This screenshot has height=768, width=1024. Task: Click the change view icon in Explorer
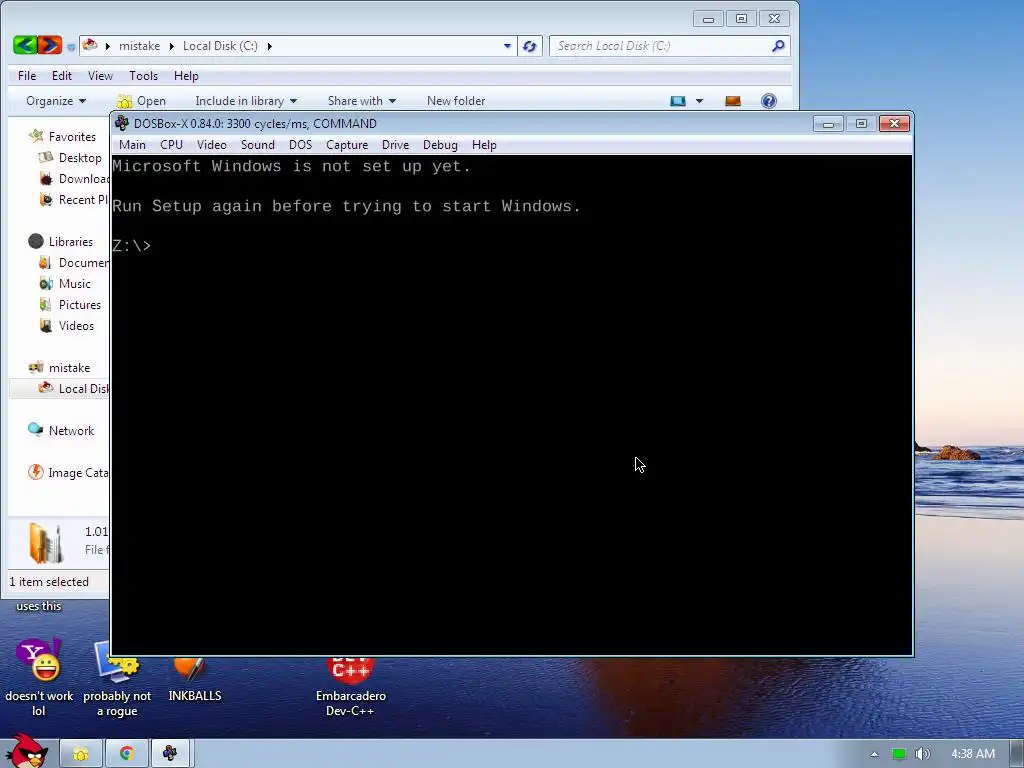pos(678,101)
